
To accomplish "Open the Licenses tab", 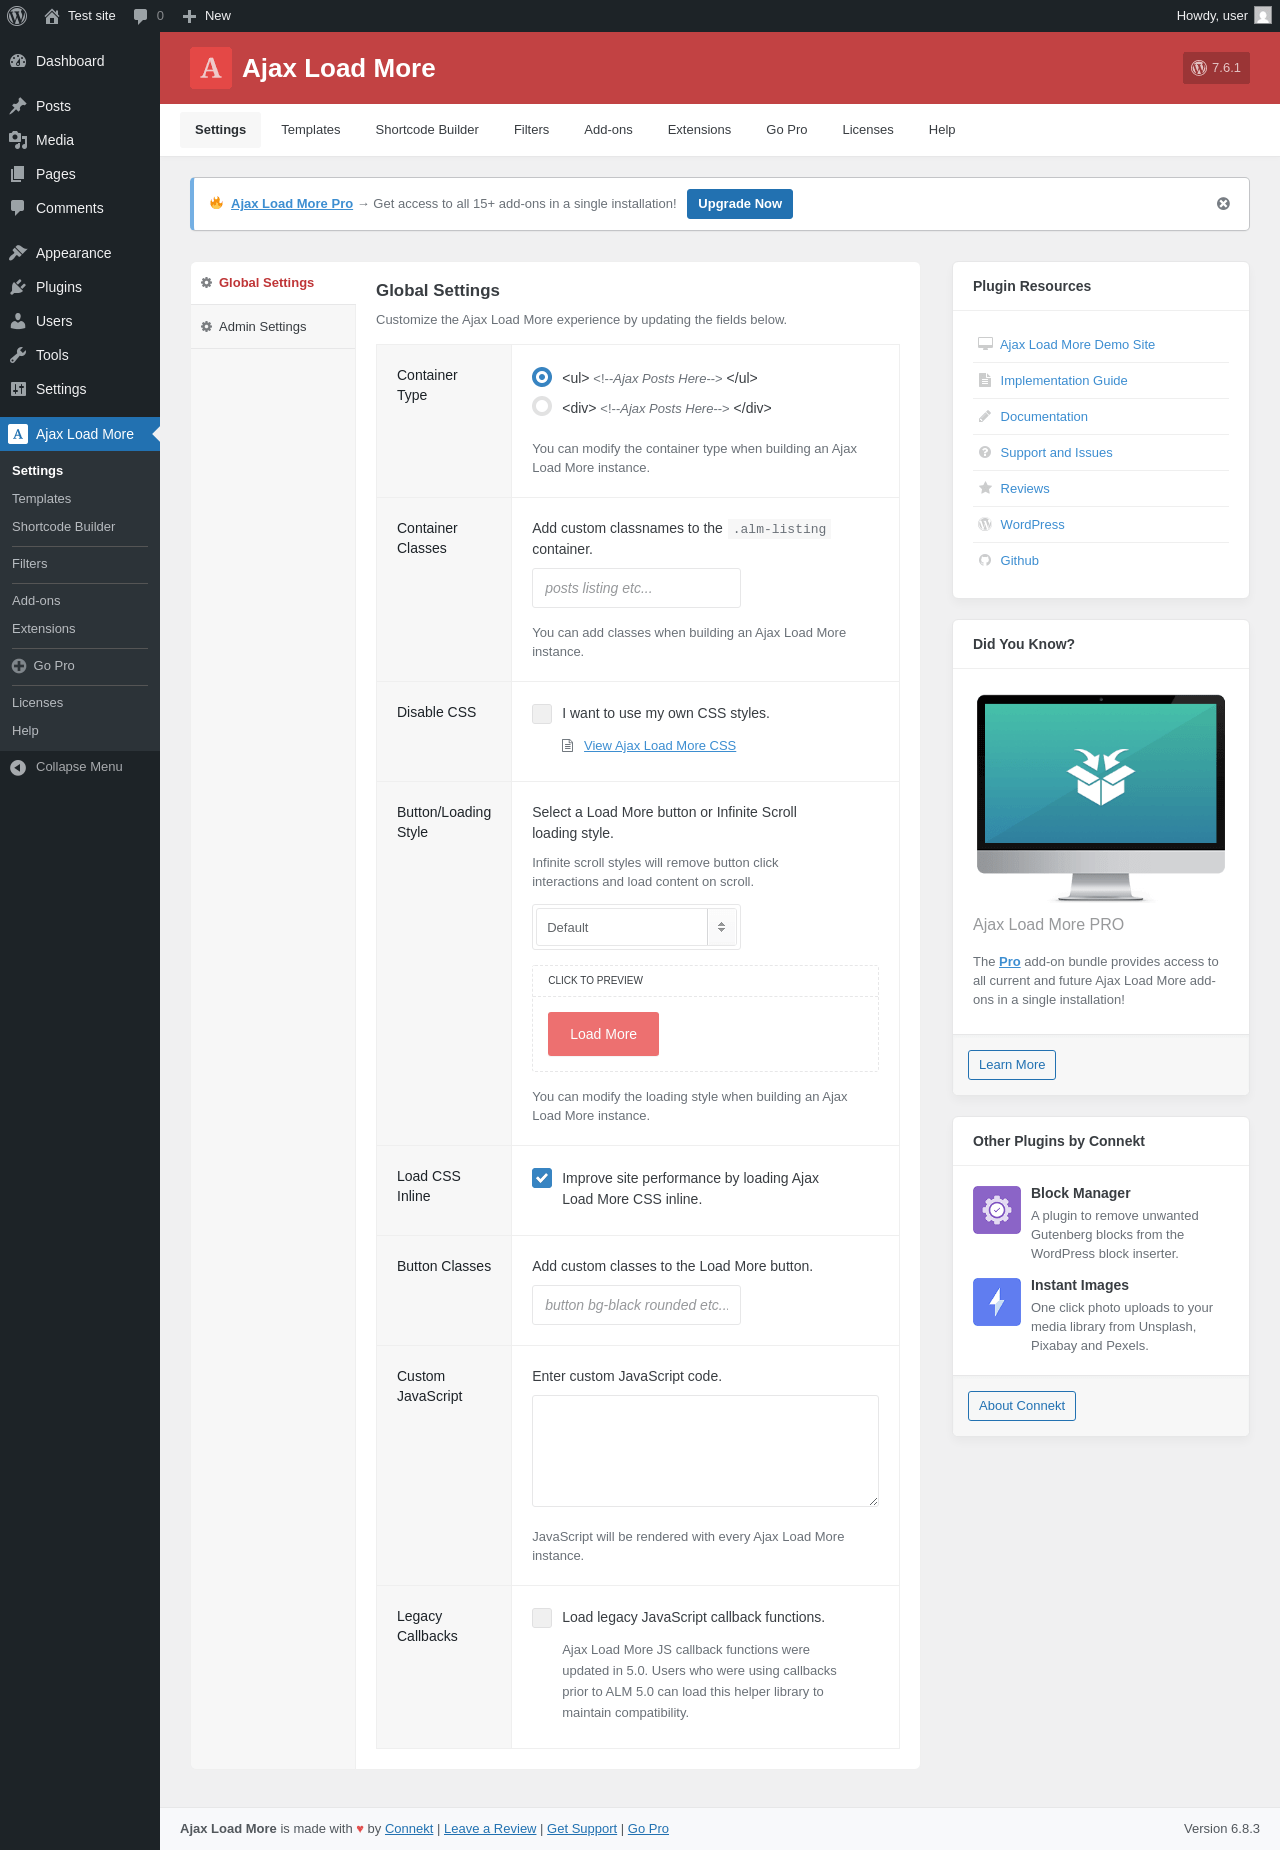I will tap(868, 130).
